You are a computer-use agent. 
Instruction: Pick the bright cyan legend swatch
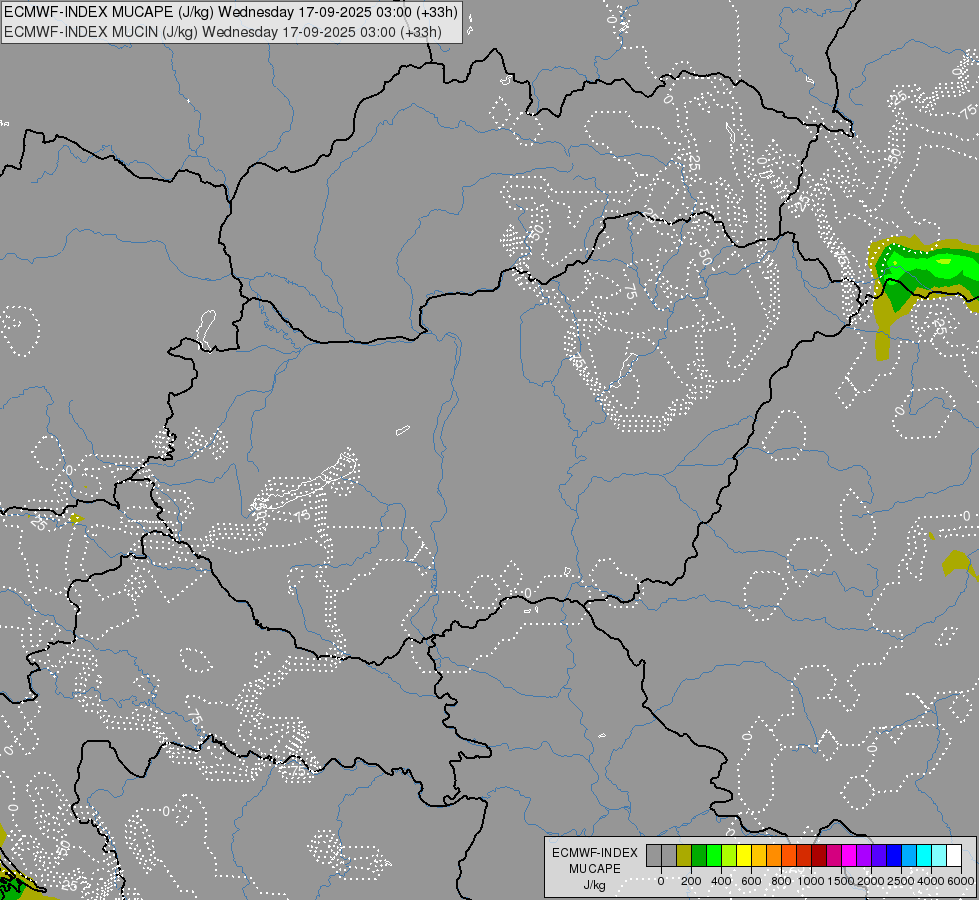point(924,855)
